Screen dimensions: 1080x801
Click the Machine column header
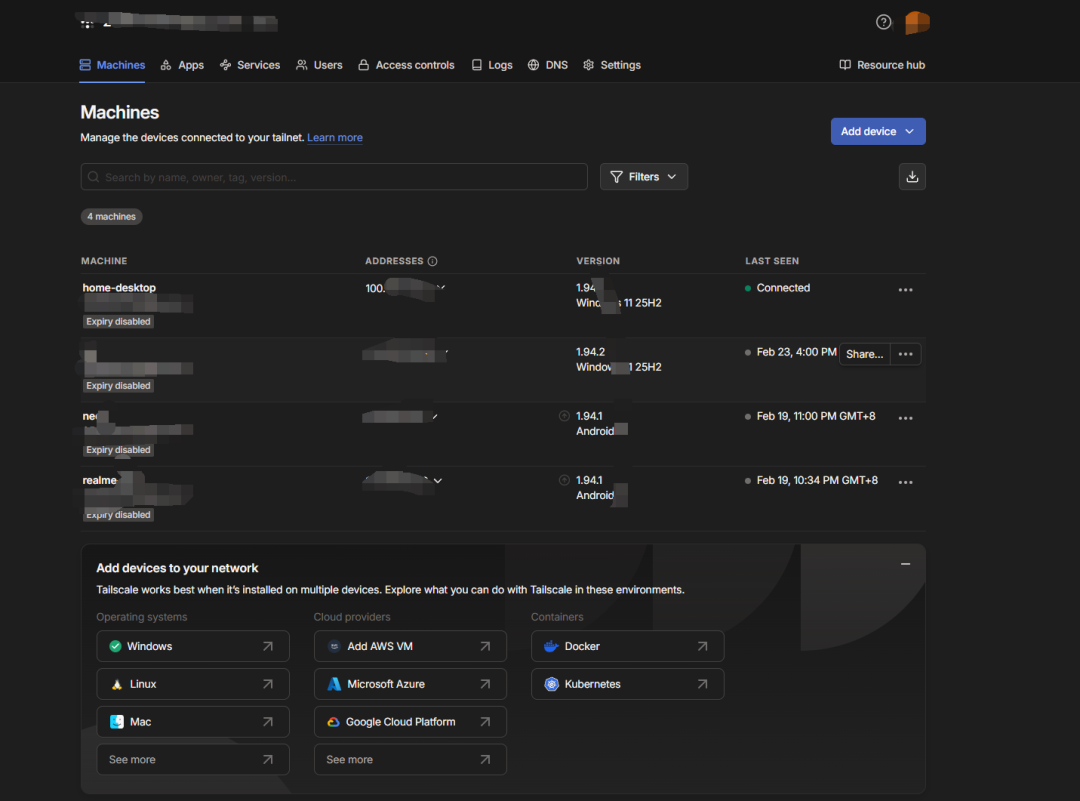click(x=104, y=261)
